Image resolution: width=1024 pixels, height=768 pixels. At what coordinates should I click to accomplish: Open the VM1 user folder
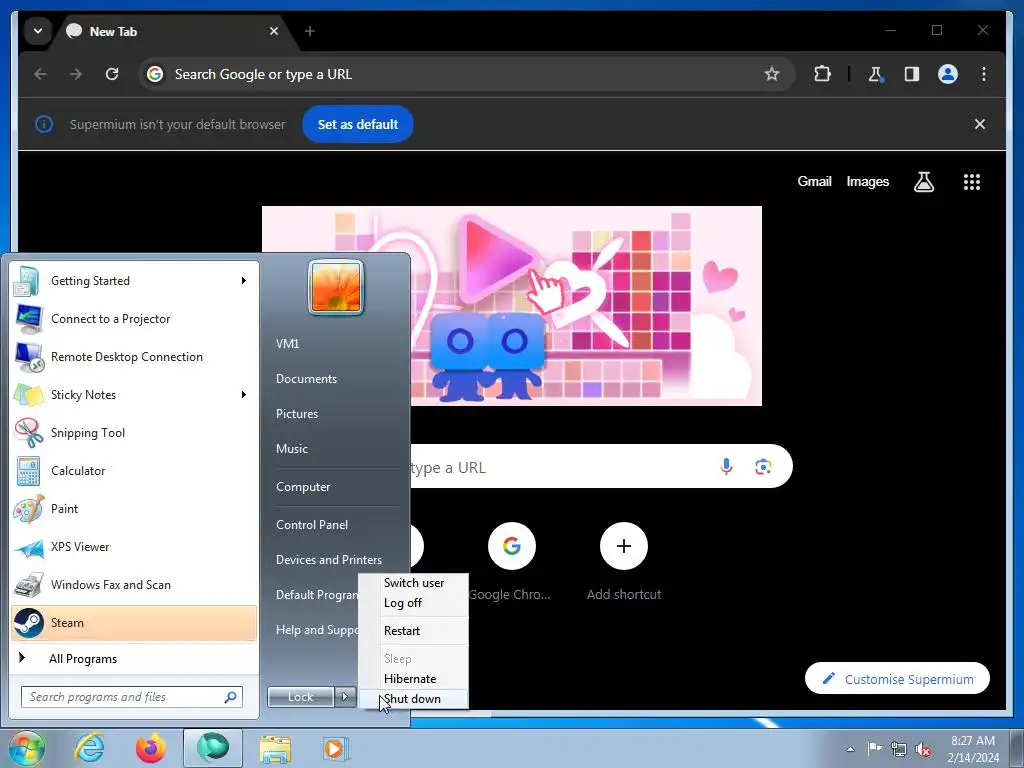pyautogui.click(x=287, y=344)
